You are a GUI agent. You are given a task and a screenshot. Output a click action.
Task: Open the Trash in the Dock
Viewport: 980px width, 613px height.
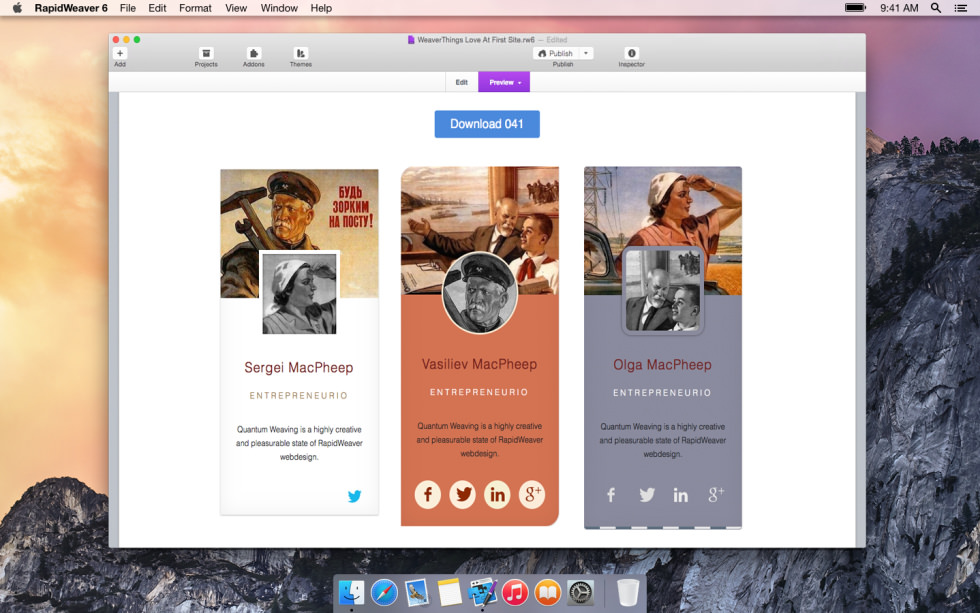(628, 592)
